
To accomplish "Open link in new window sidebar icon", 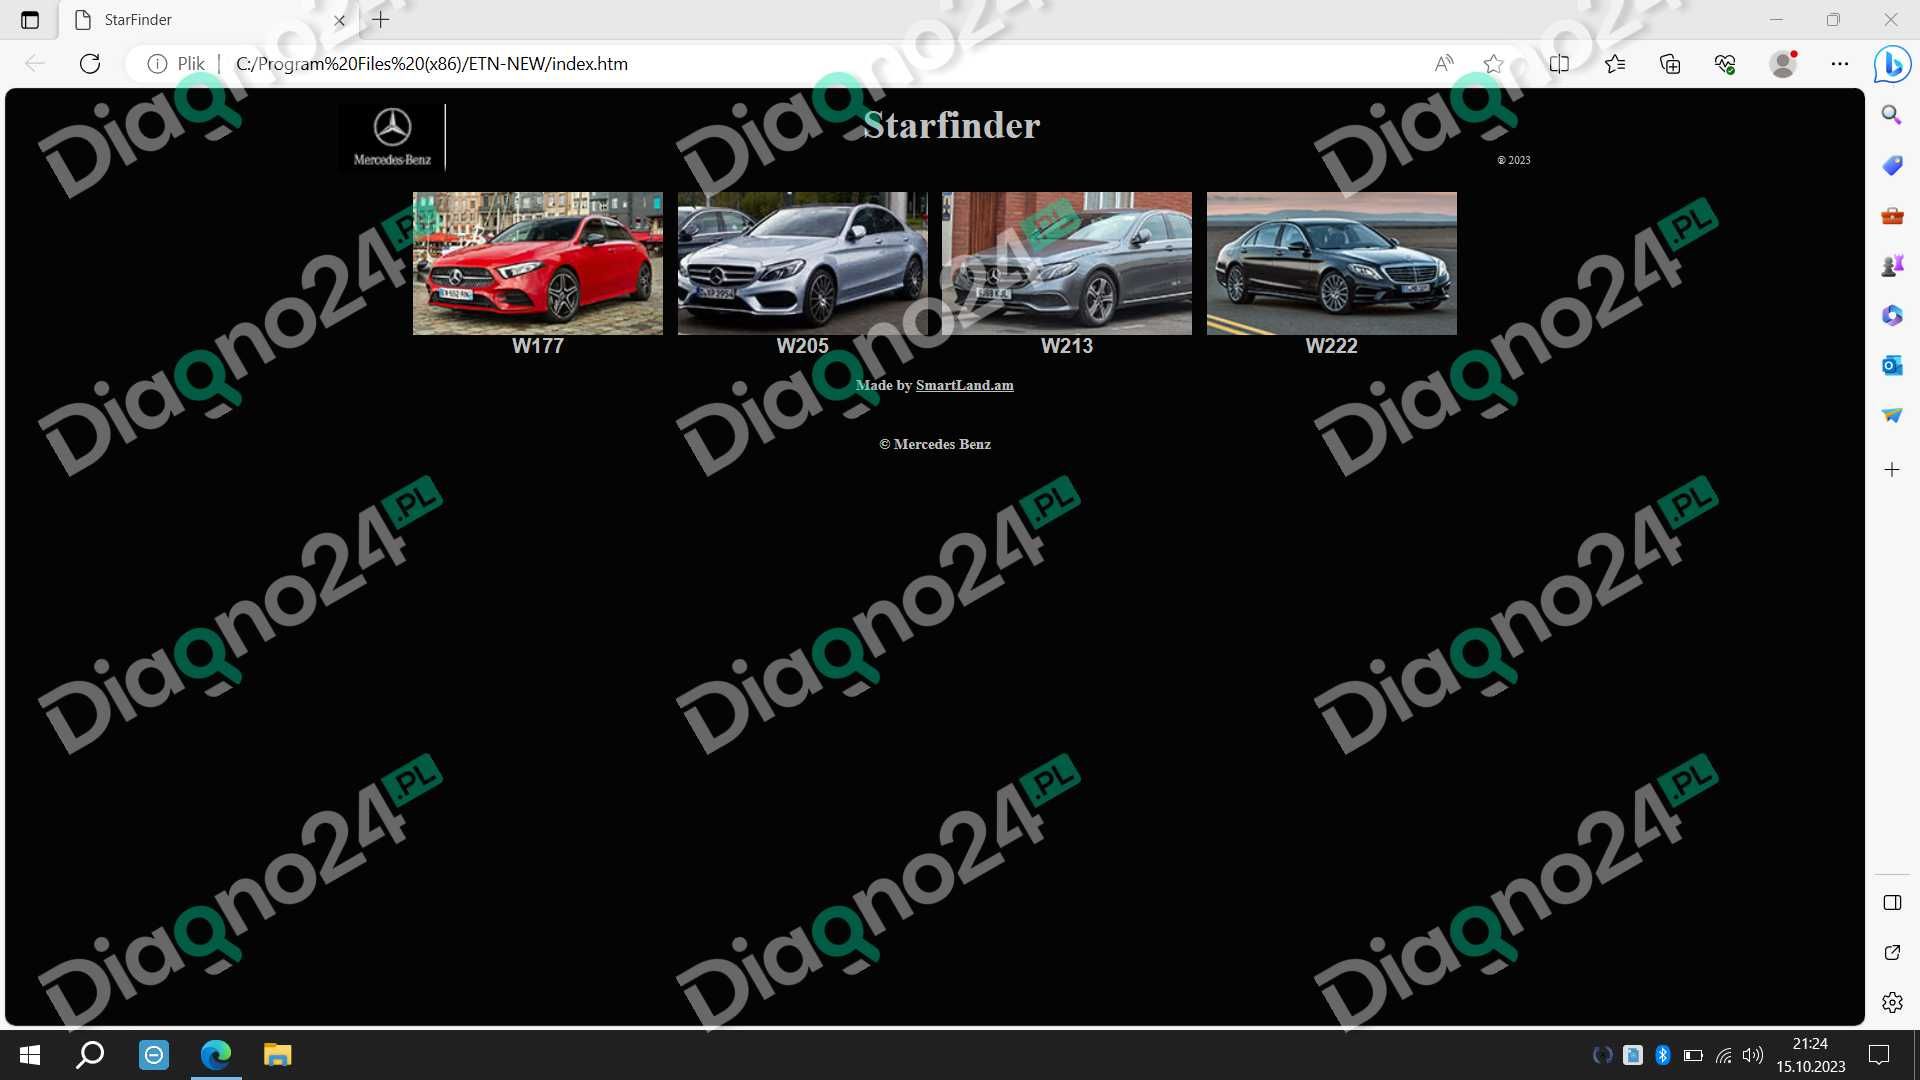I will [x=1892, y=953].
